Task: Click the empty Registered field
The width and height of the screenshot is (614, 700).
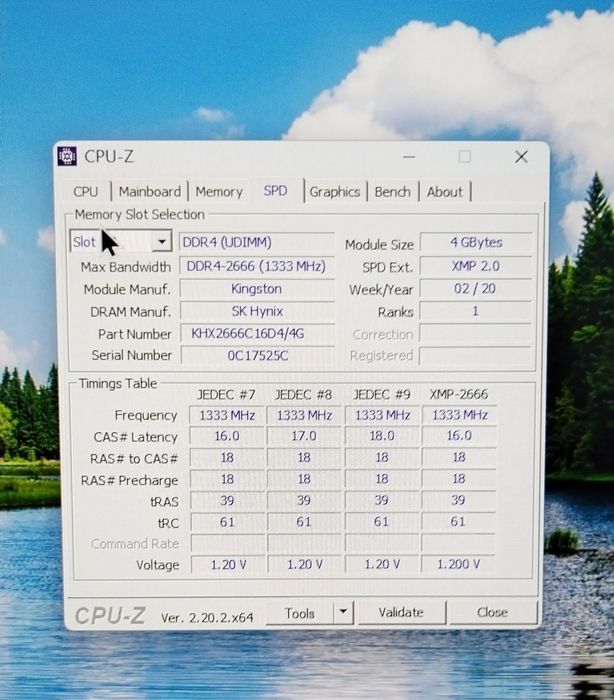Action: click(476, 356)
